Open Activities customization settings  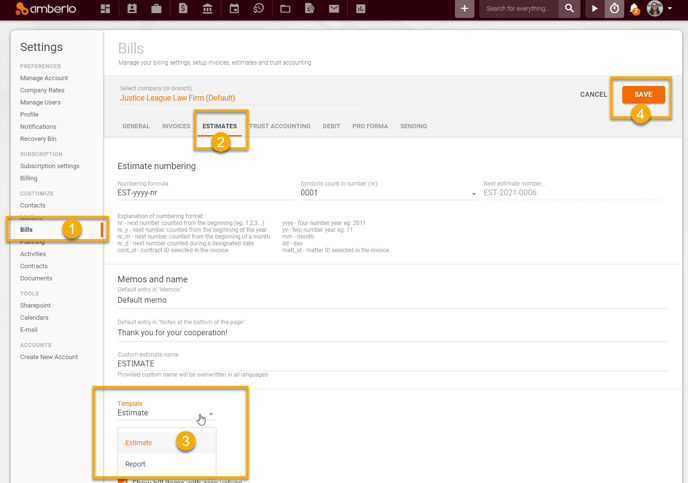[x=33, y=254]
